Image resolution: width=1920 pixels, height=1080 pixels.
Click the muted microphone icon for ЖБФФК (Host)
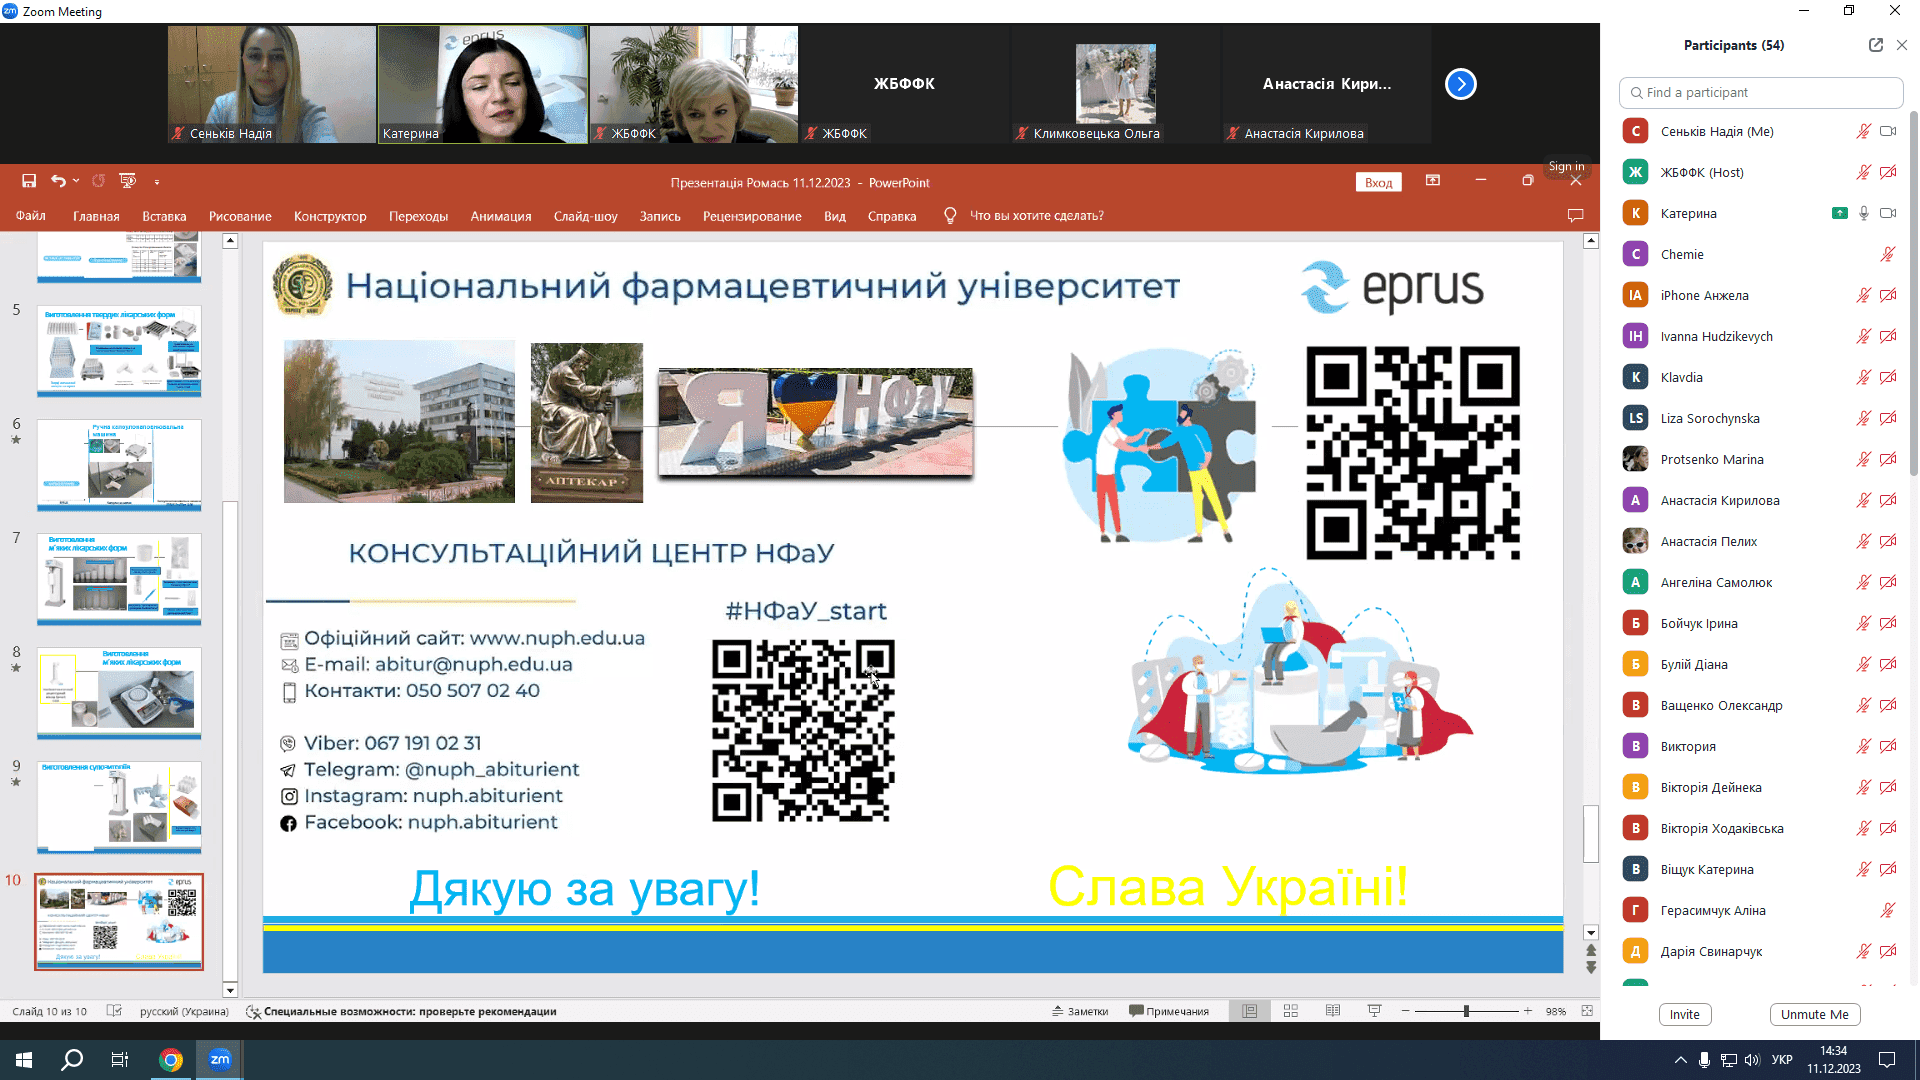[x=1863, y=172]
